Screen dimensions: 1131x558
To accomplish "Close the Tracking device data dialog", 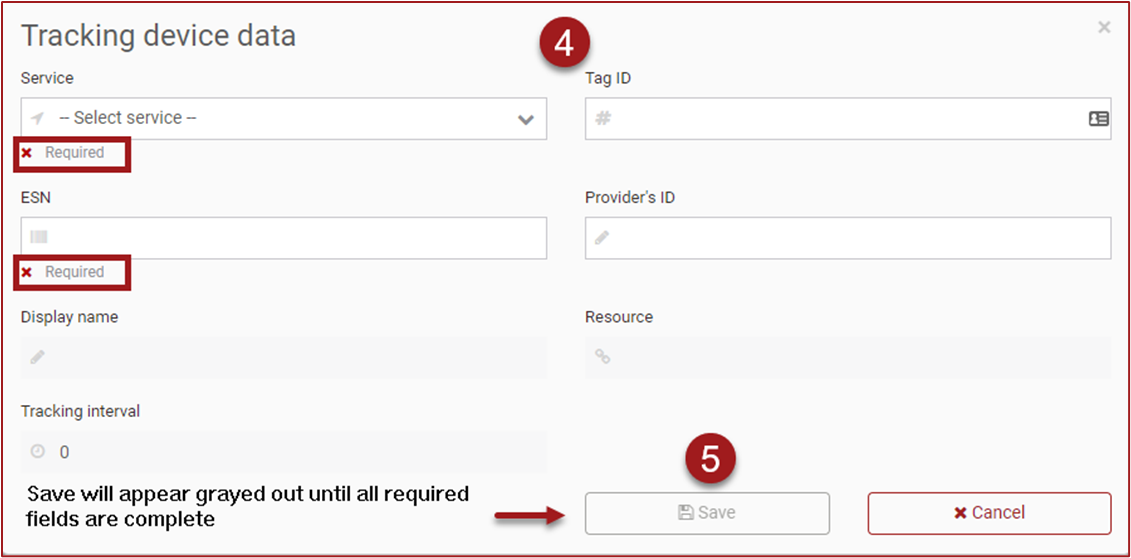I will 1104,27.
